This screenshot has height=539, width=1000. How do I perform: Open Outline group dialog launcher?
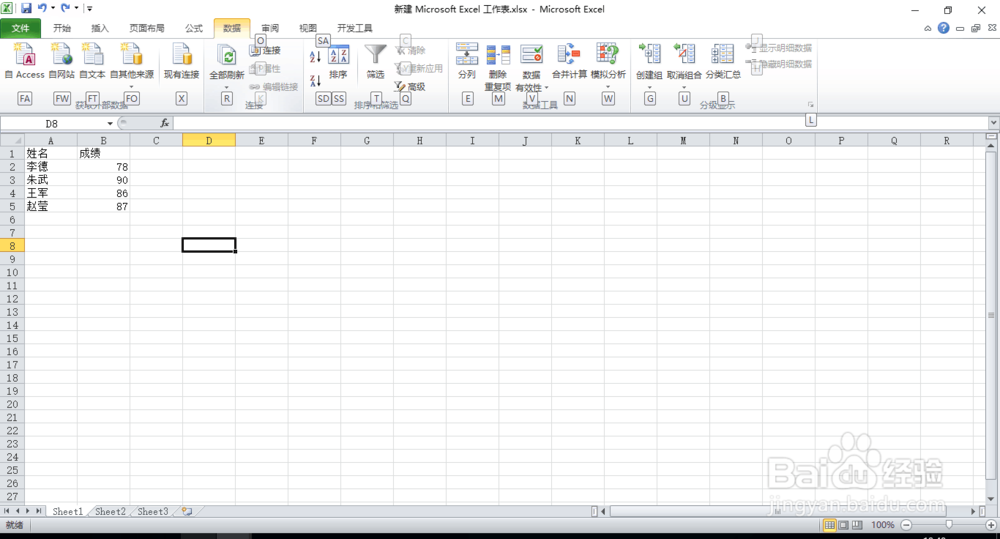click(x=811, y=105)
